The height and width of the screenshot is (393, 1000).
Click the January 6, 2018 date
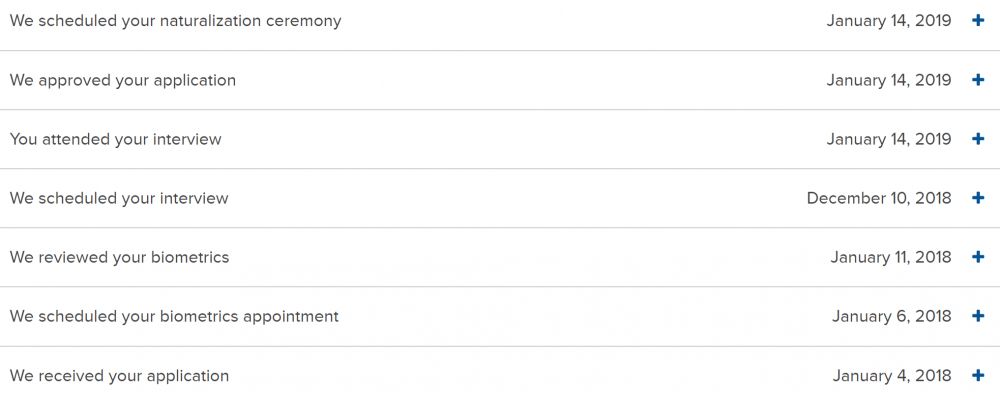[x=892, y=316]
